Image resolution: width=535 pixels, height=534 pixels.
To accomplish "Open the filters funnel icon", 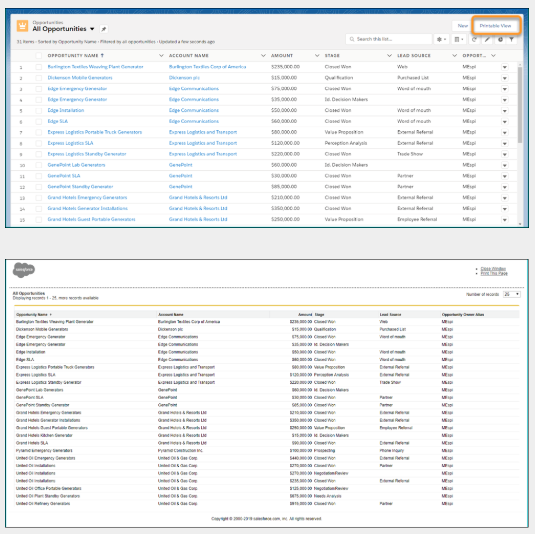I will [511, 39].
